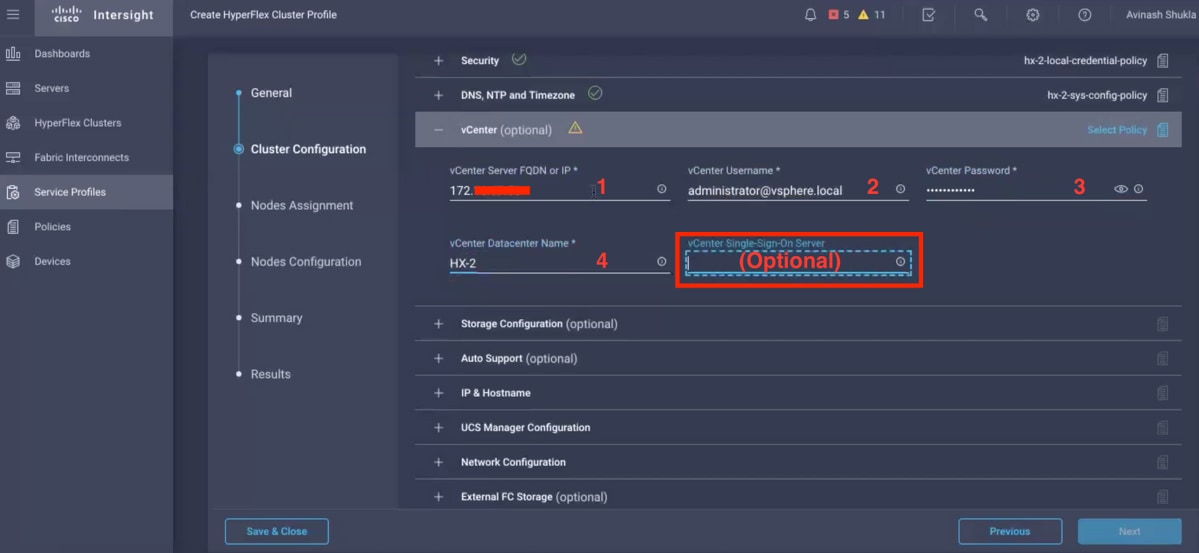Expand UCS Manager Configuration section
This screenshot has height=553, width=1199.
tap(439, 428)
